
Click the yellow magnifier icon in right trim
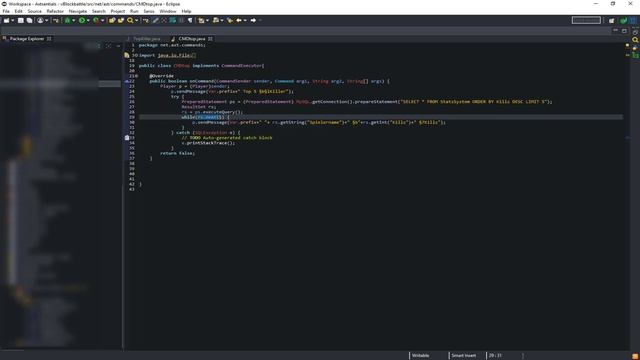tap(635, 40)
